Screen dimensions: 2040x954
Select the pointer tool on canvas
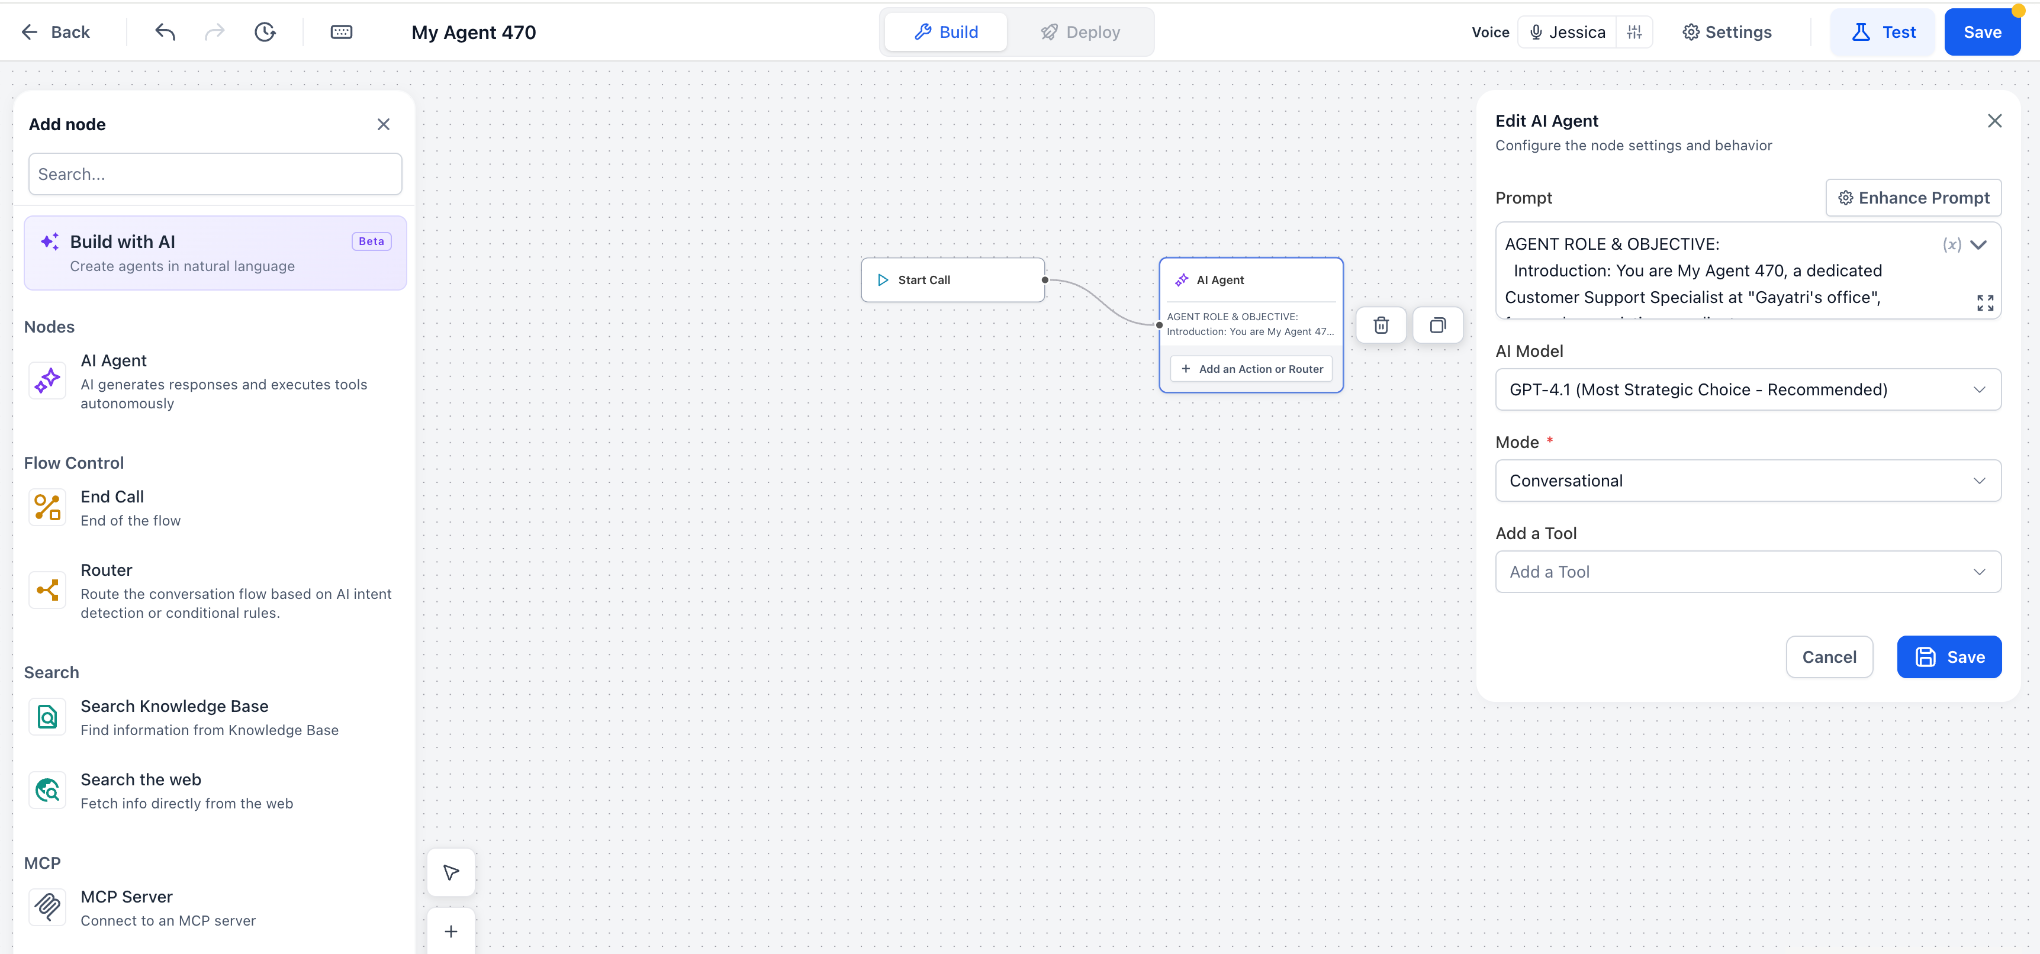[451, 873]
